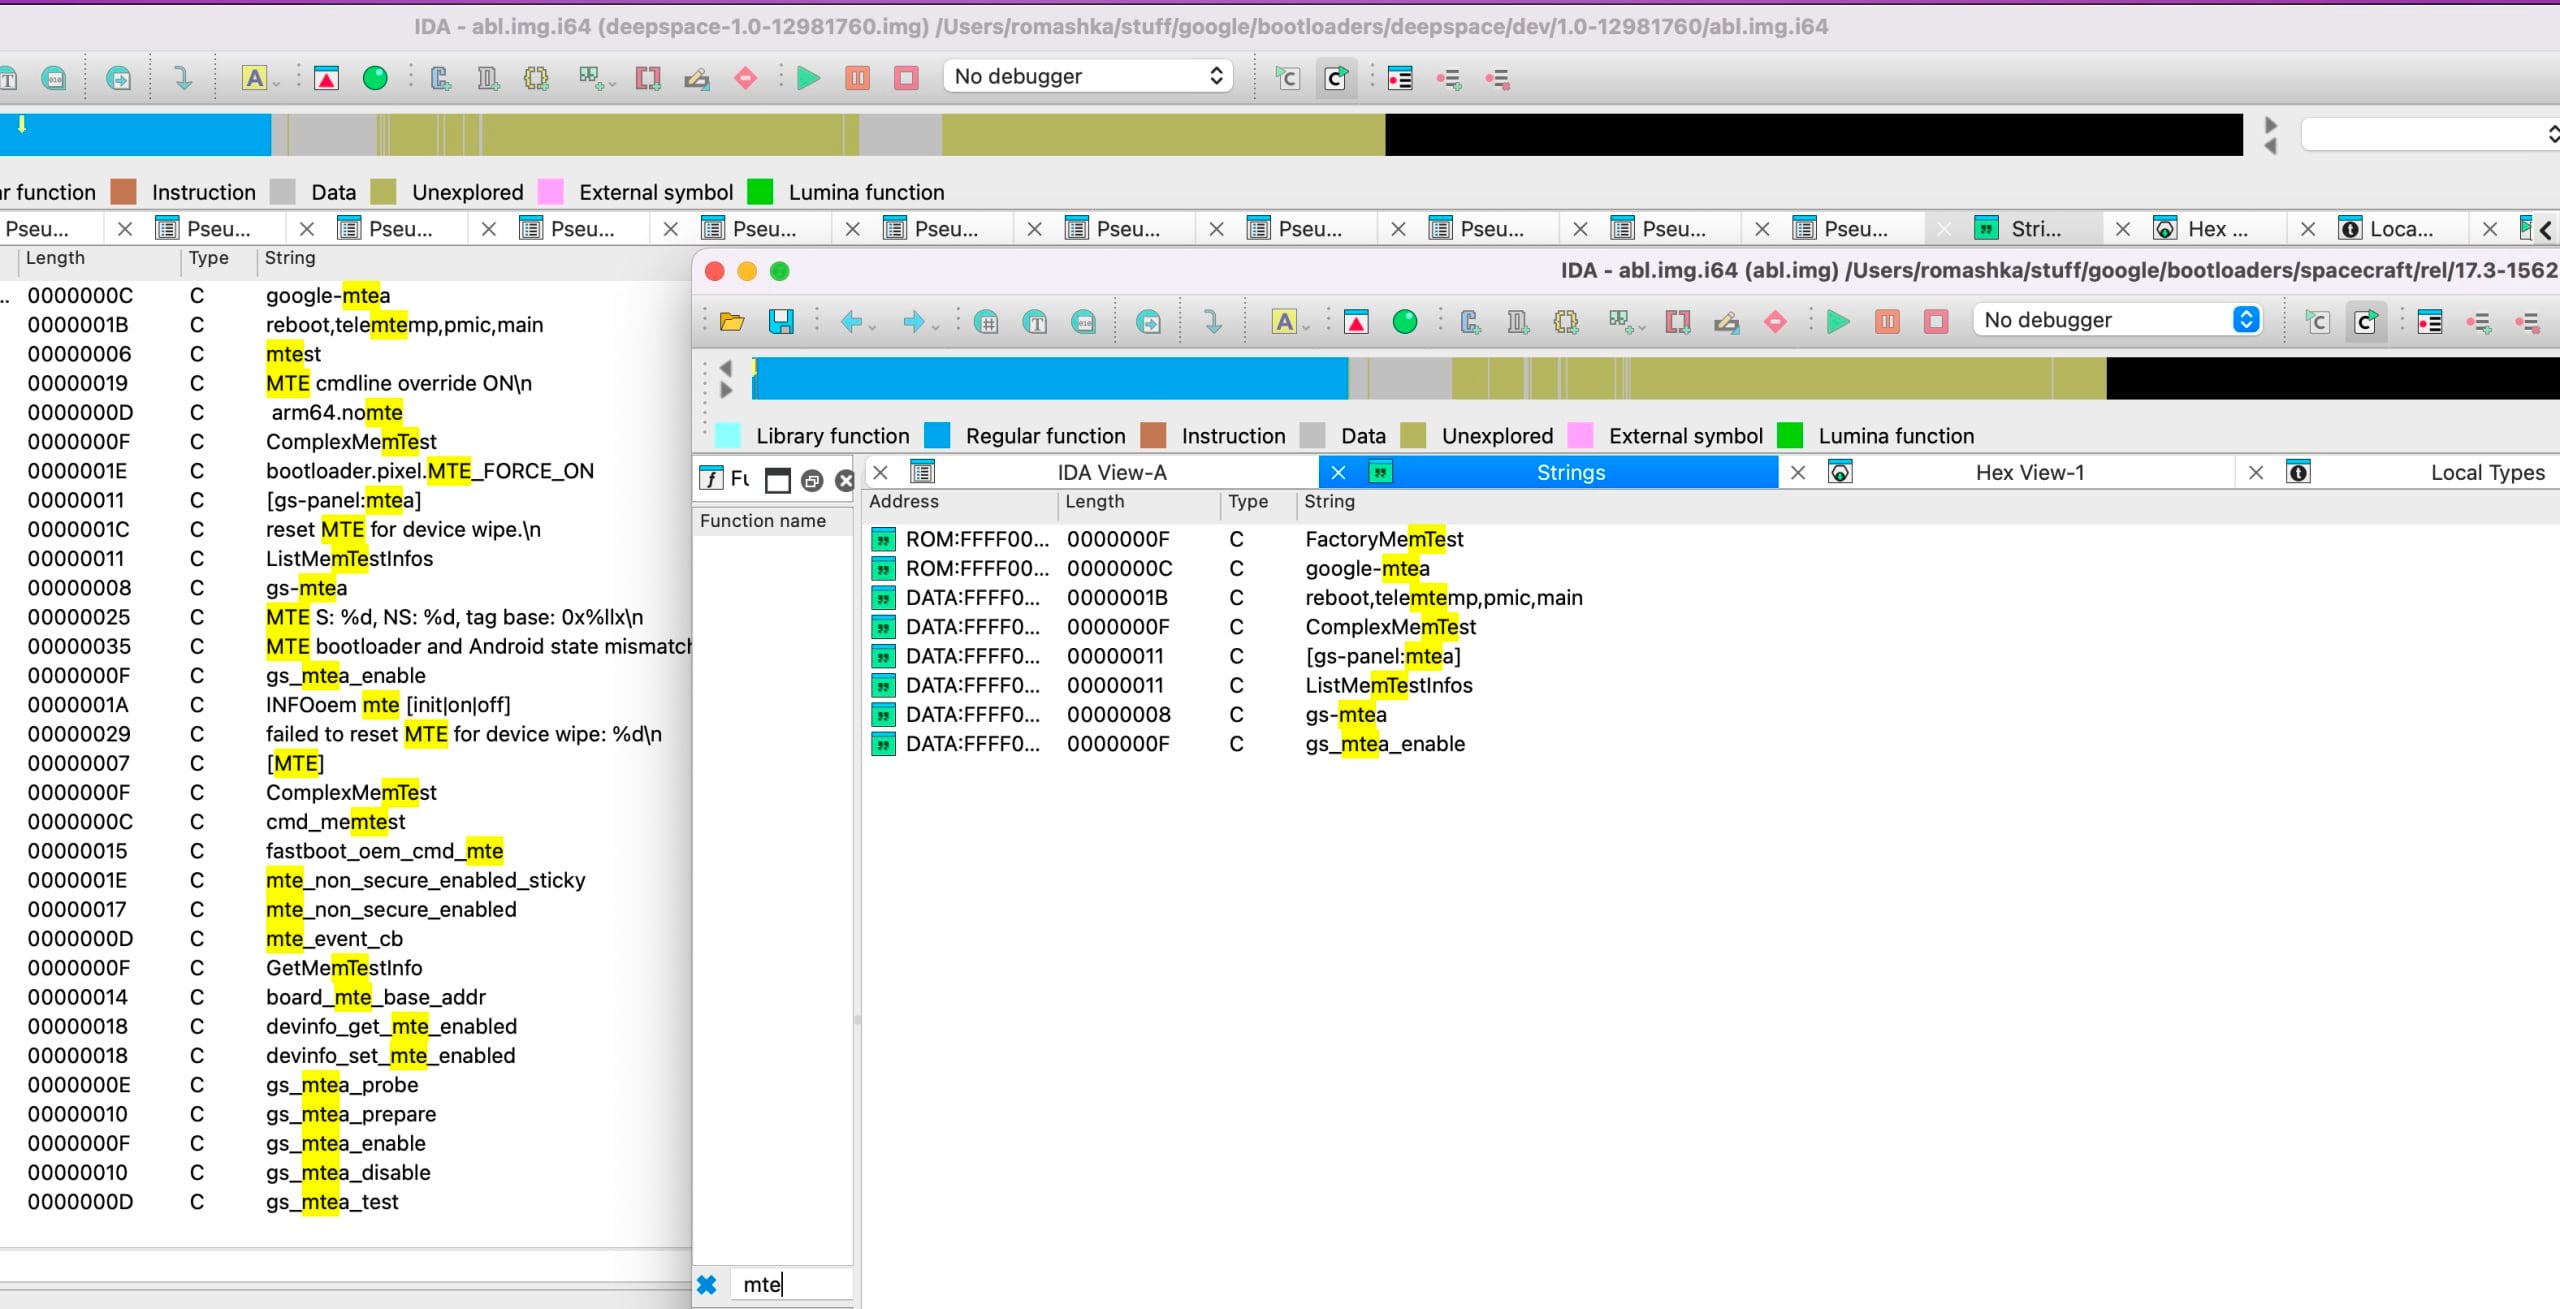
Task: Click the red brackets icon in the front window toolbar
Action: pos(1678,321)
